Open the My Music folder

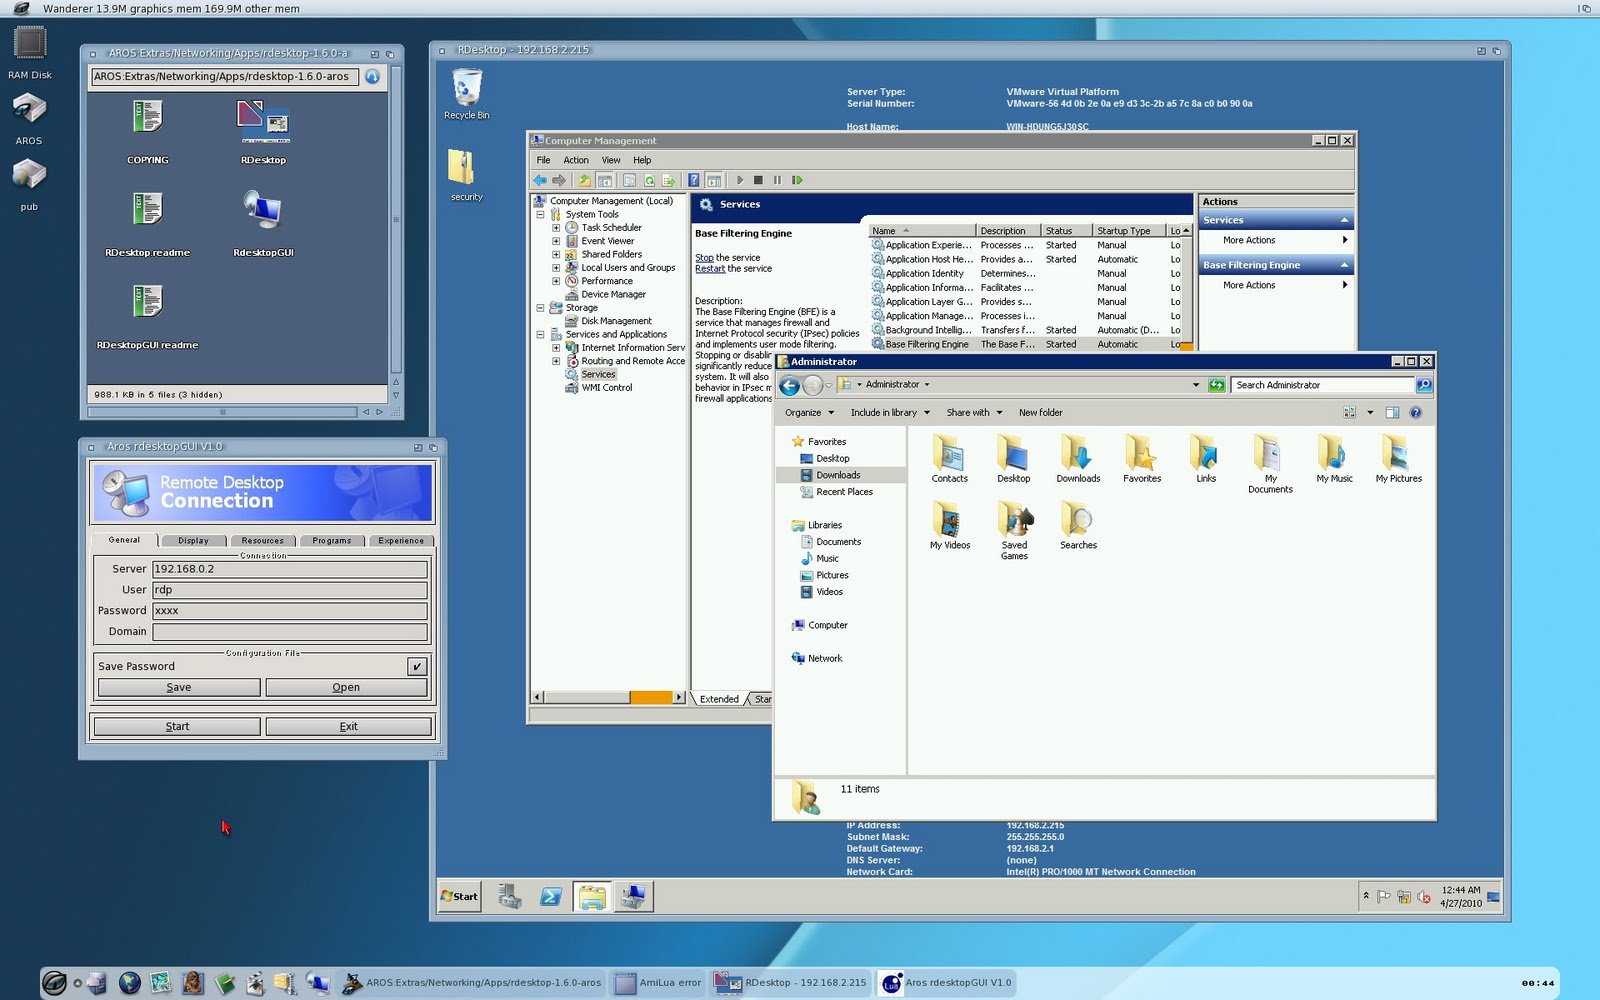(x=1334, y=460)
